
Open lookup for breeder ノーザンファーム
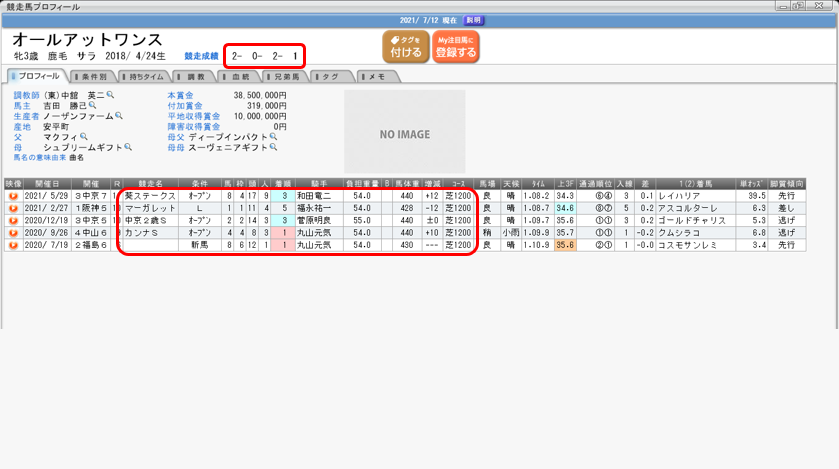click(x=119, y=116)
